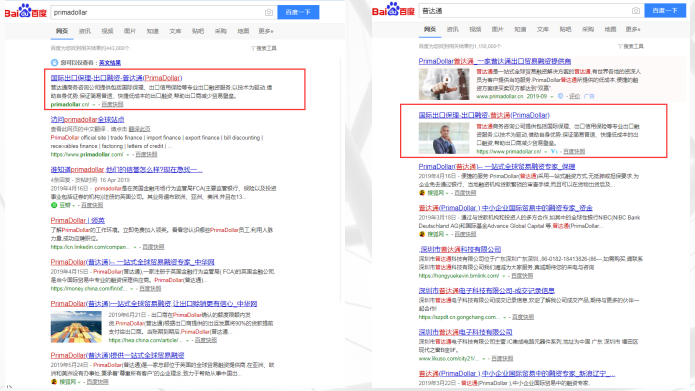695x391 pixels.
Task: Expand the arrow after 2019-09 in ad result
Action: pos(552,97)
